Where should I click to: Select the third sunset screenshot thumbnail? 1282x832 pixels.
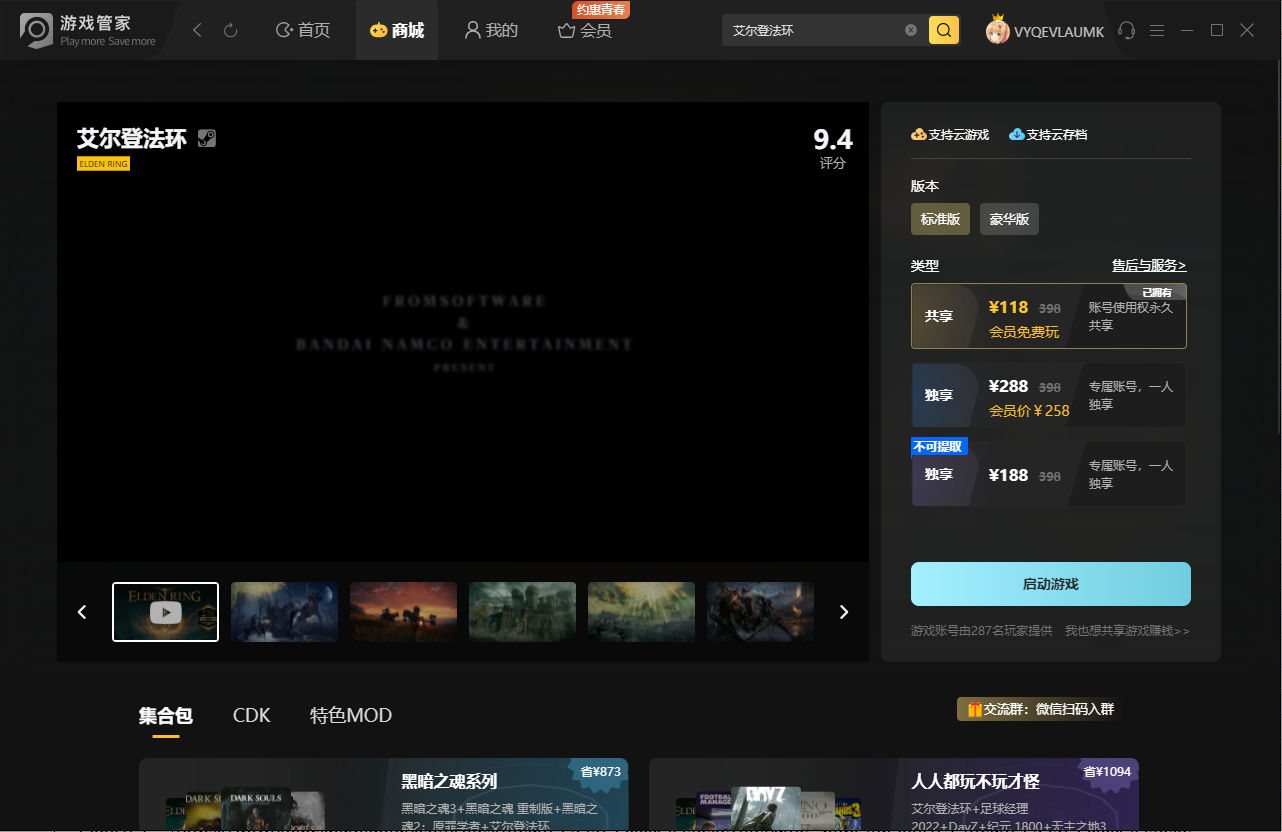tap(403, 612)
